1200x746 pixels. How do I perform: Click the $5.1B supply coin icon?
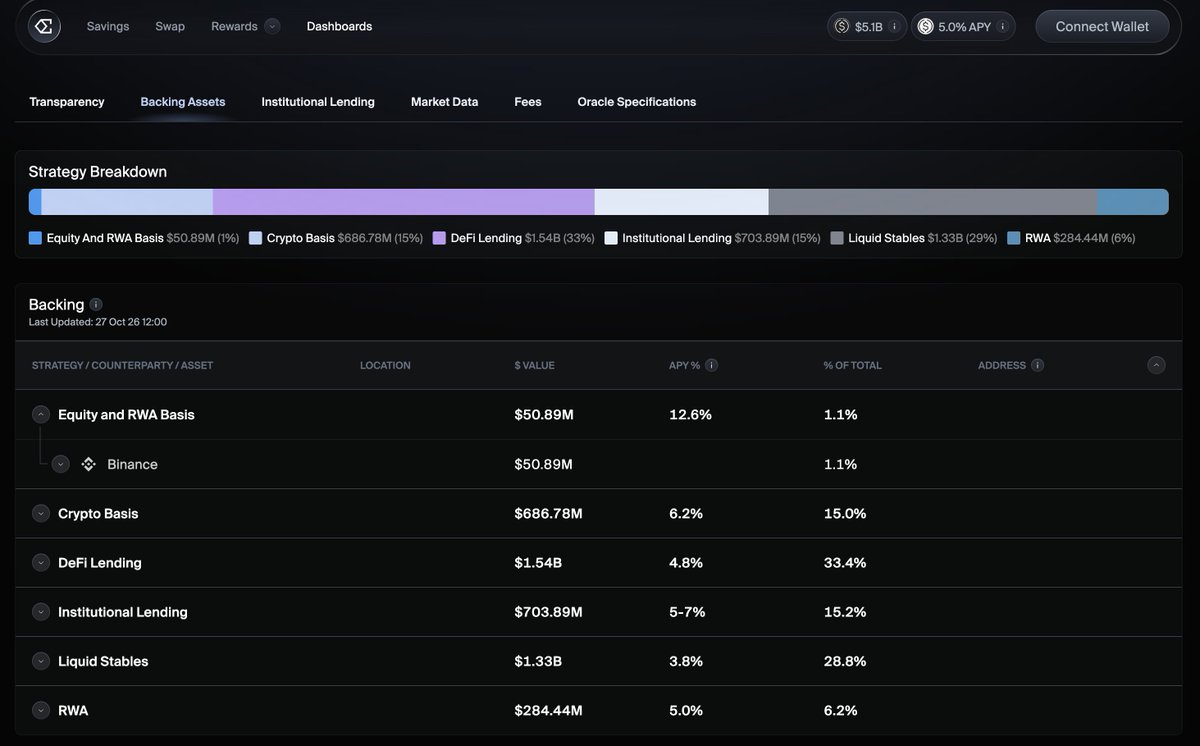[842, 26]
